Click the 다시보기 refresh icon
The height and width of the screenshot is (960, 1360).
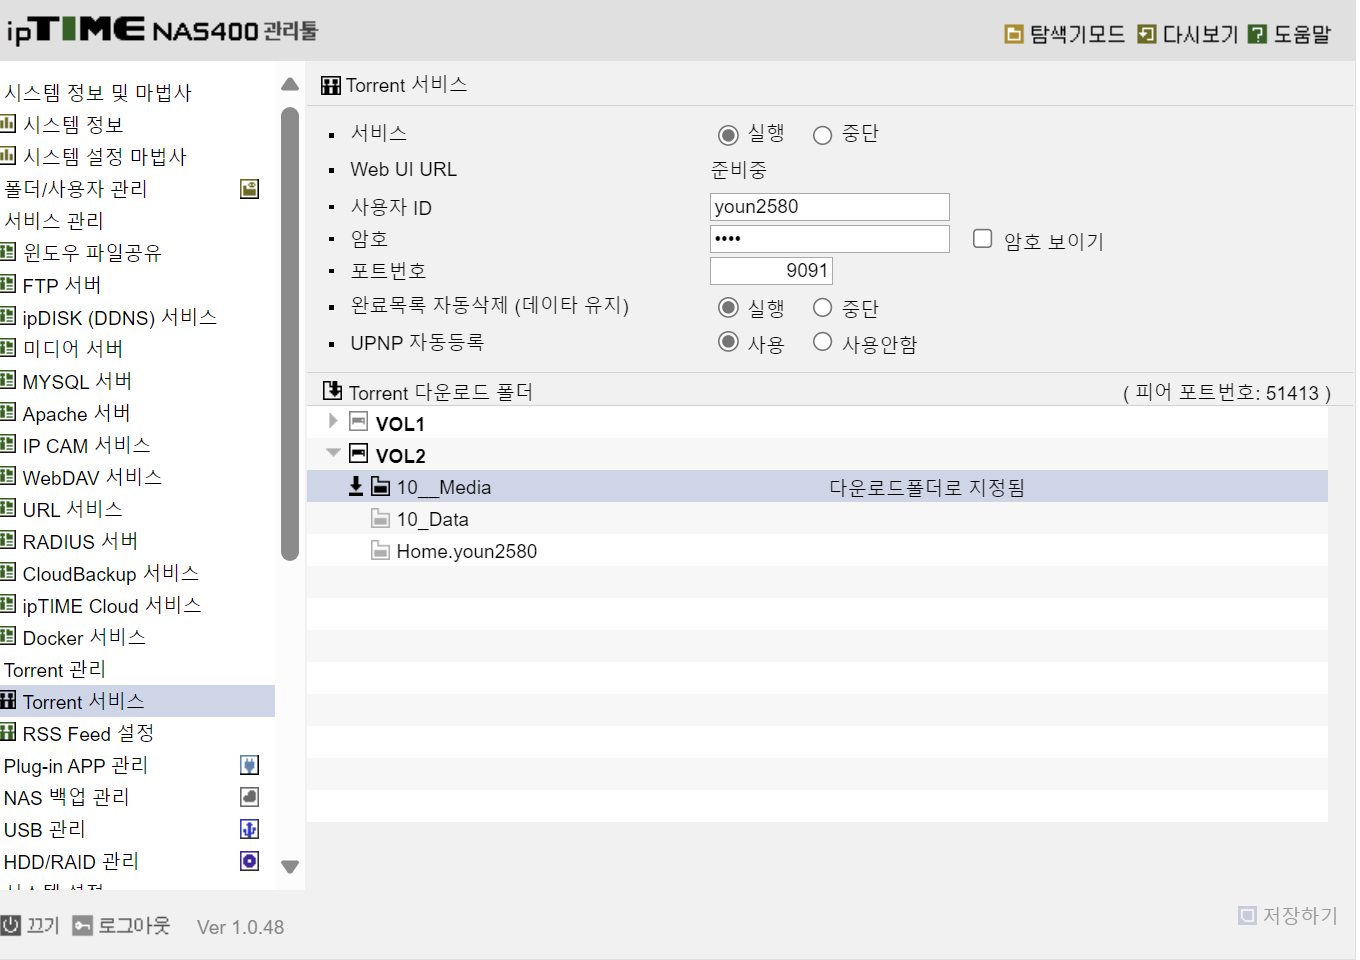point(1147,34)
